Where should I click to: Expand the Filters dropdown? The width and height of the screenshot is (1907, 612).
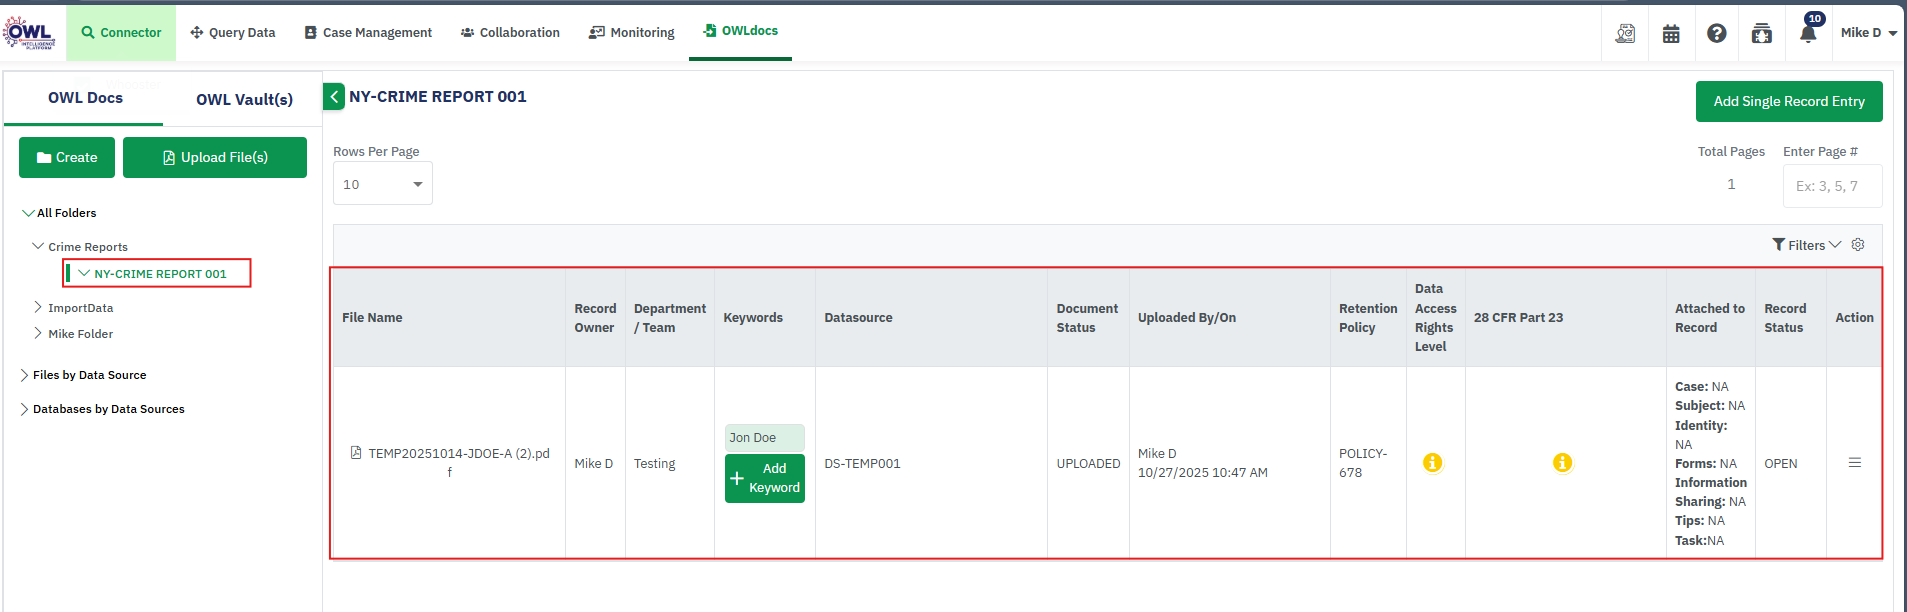point(1806,245)
